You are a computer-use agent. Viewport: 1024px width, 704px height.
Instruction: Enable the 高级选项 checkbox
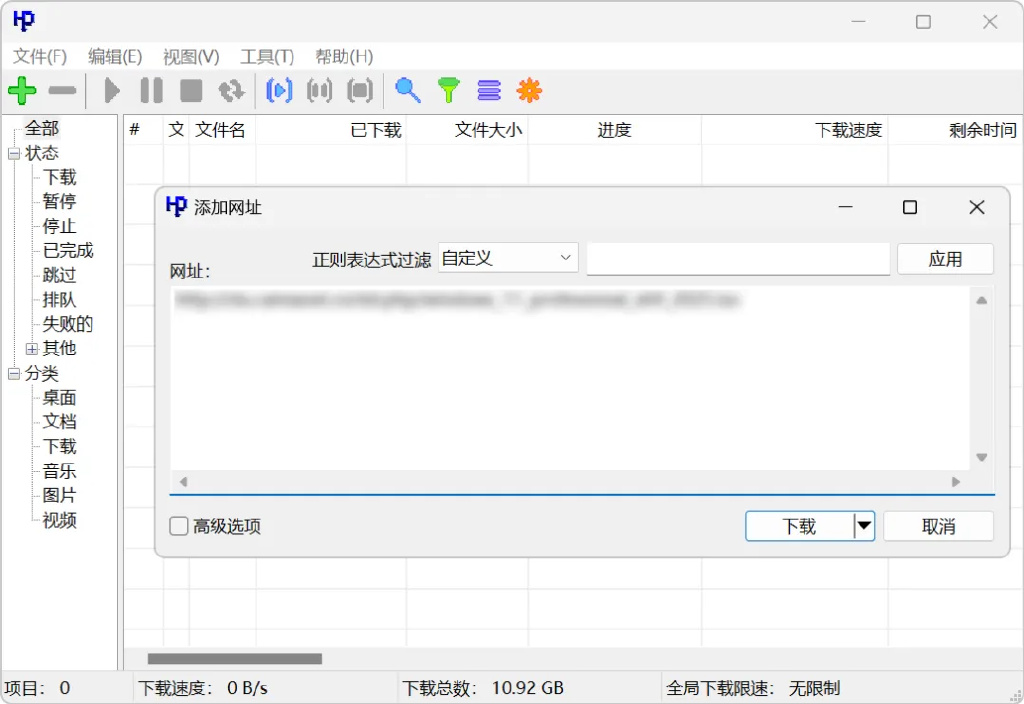(x=179, y=526)
